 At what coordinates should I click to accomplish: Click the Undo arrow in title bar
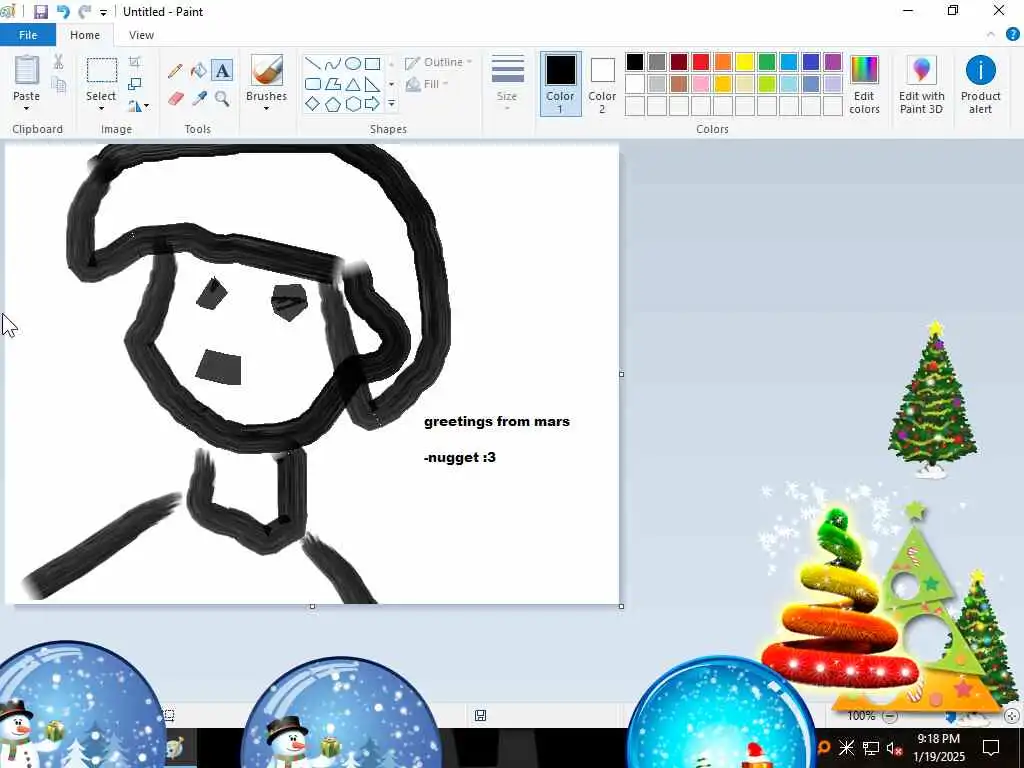pyautogui.click(x=63, y=12)
